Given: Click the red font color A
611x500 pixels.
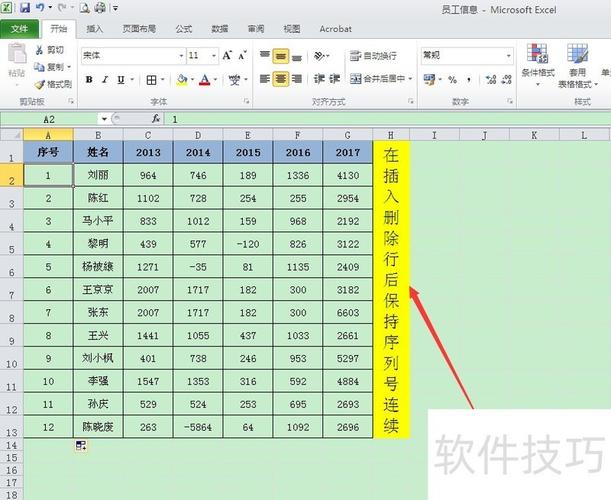Looking at the screenshot, I should (205, 80).
